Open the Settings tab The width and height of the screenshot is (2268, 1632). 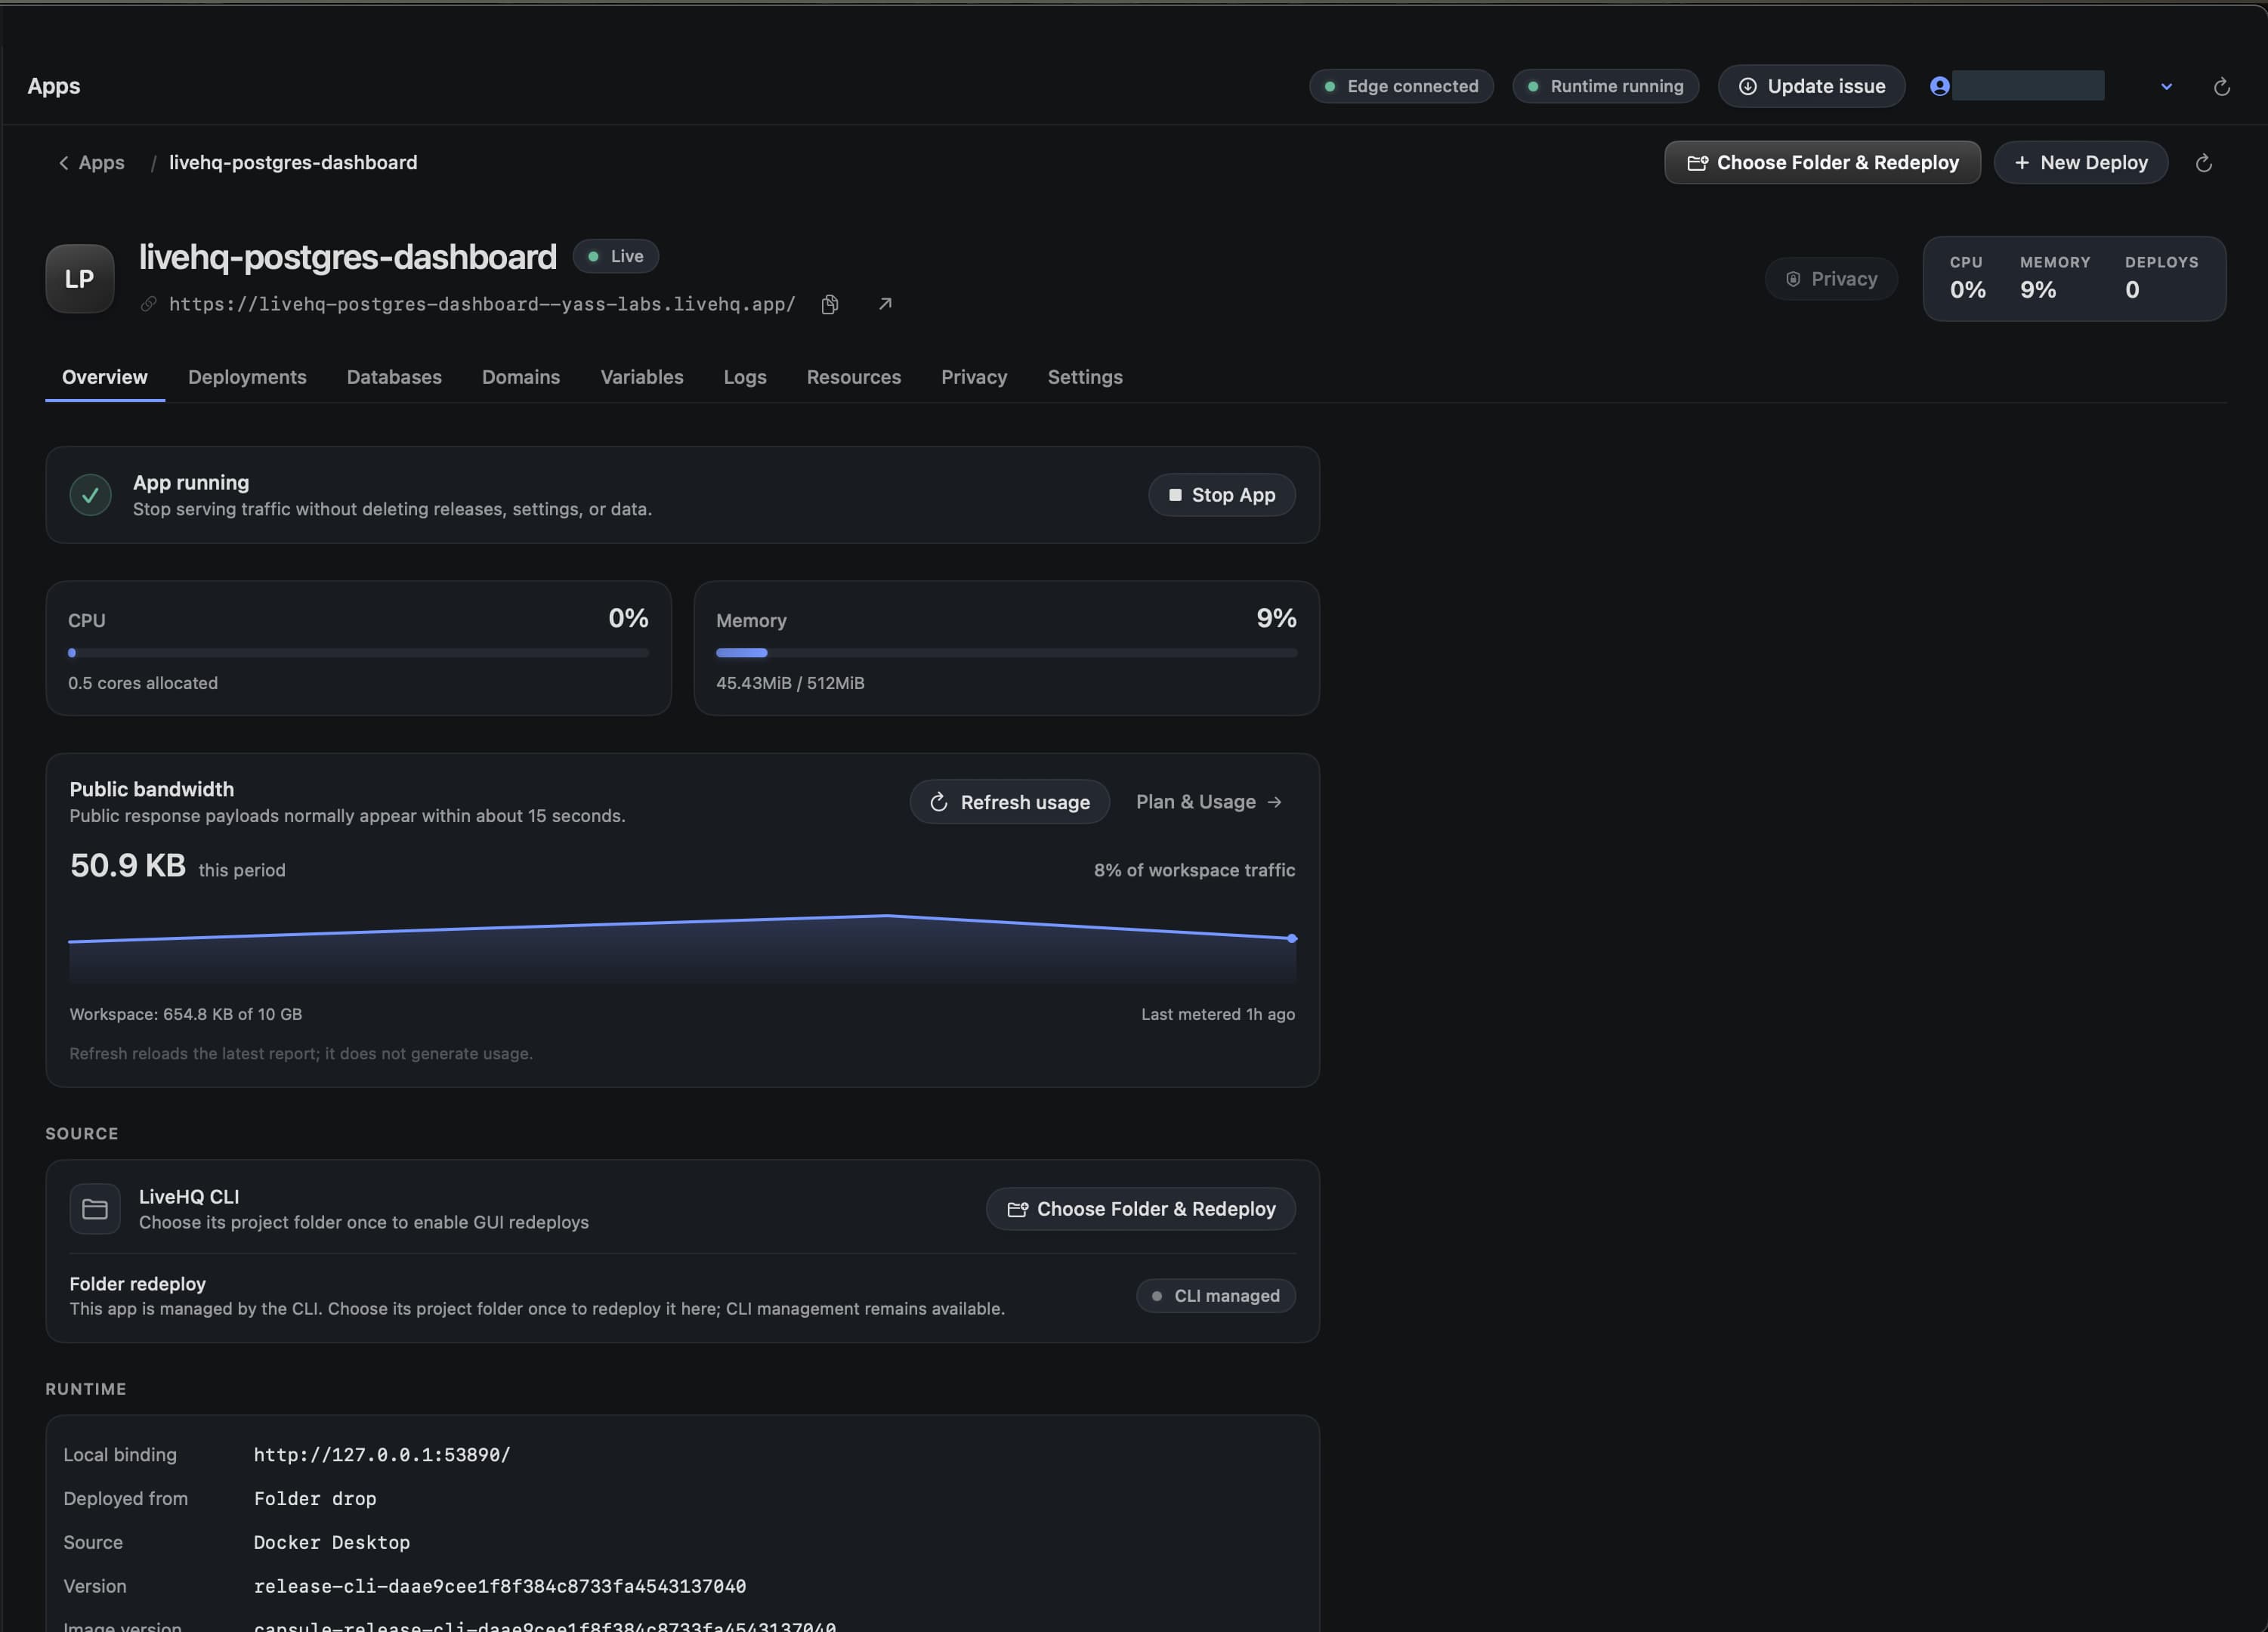(1085, 377)
